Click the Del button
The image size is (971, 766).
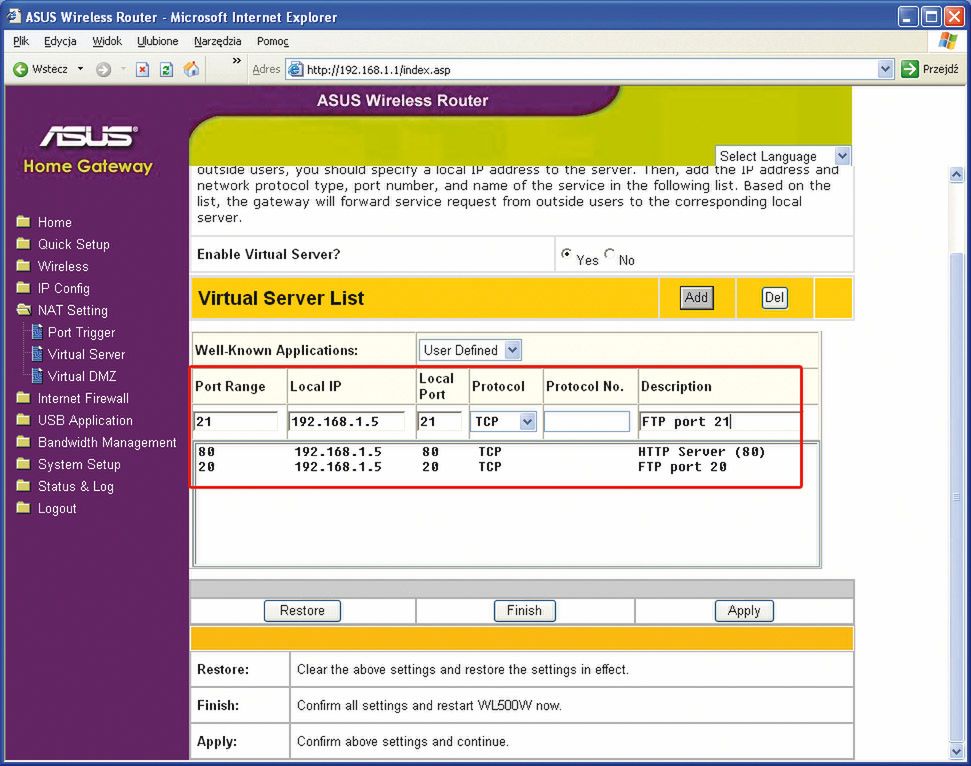pos(774,297)
